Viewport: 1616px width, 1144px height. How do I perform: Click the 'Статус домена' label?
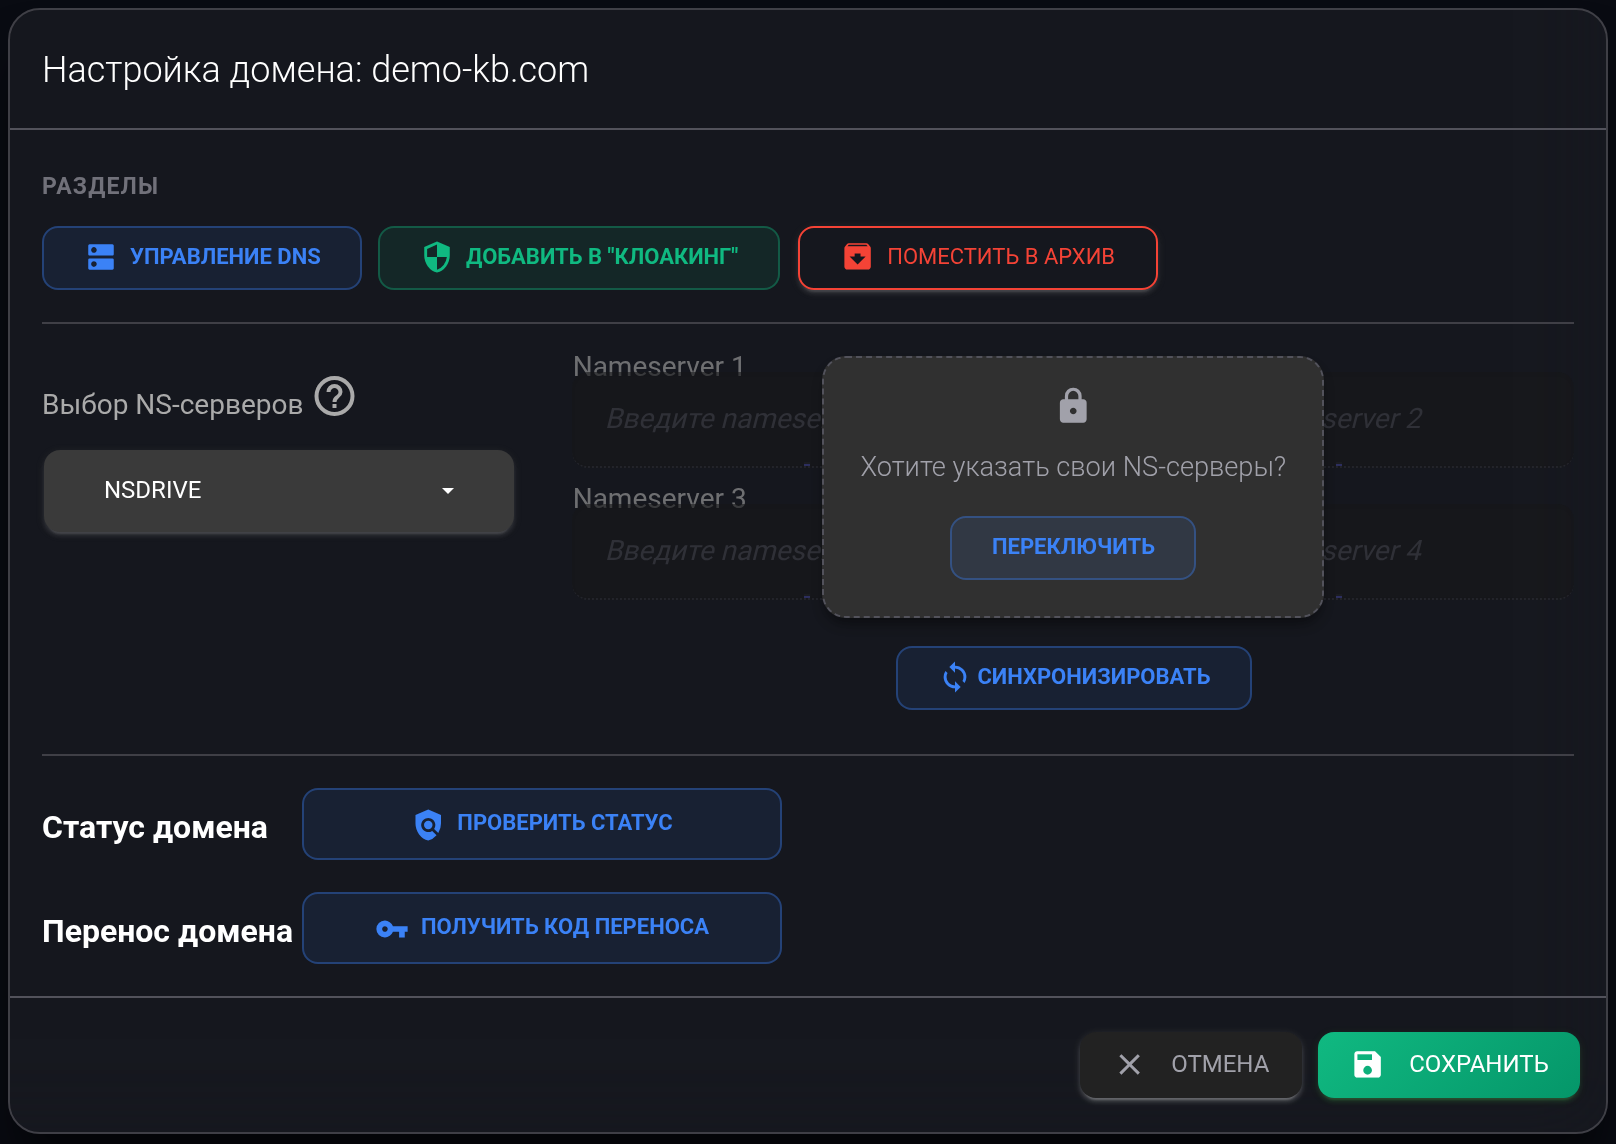(155, 828)
